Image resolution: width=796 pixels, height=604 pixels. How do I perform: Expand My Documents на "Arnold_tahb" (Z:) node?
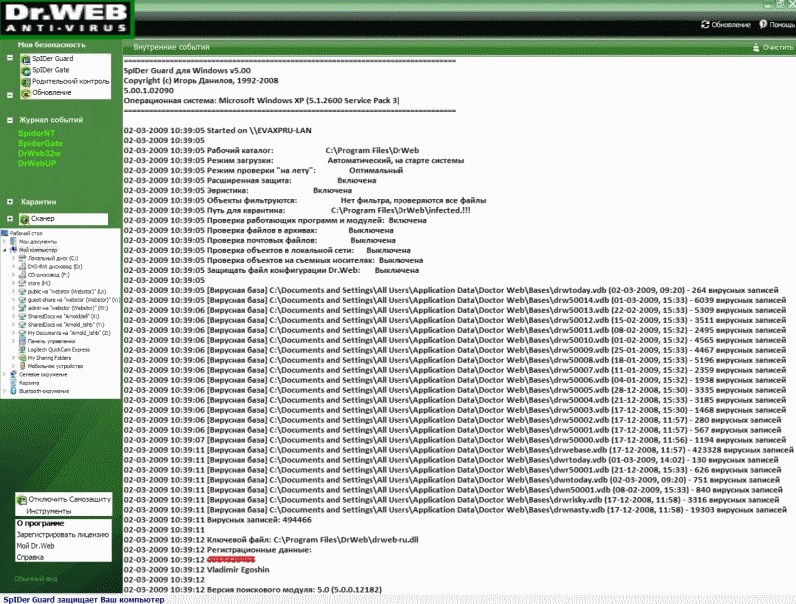pos(14,333)
